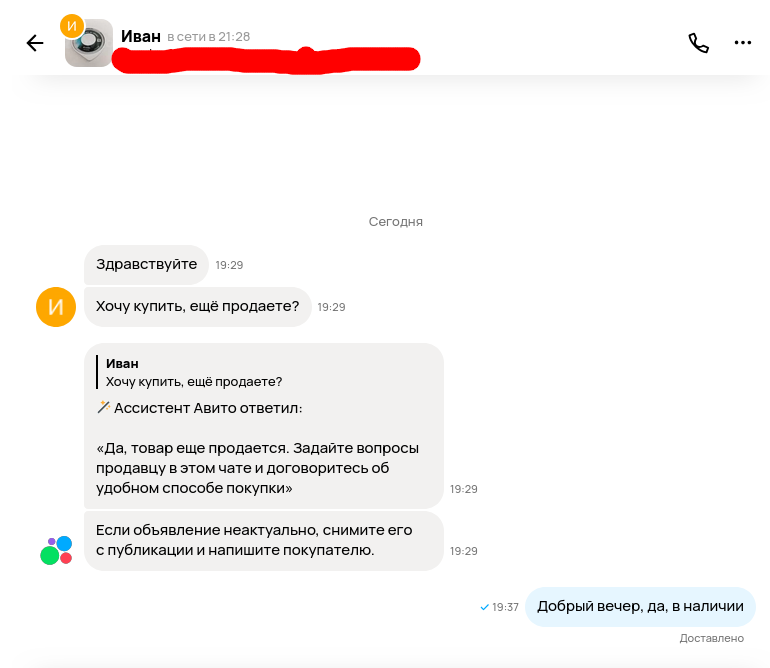Open the listing thumbnail in the chat header
770x668 pixels.
click(90, 44)
